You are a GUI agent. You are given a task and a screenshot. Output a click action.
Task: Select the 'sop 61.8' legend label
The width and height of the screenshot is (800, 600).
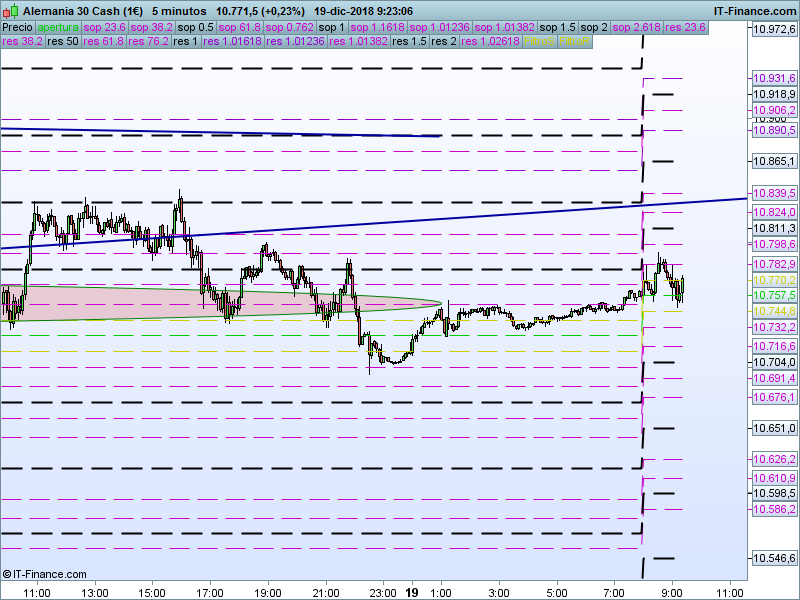point(239,28)
